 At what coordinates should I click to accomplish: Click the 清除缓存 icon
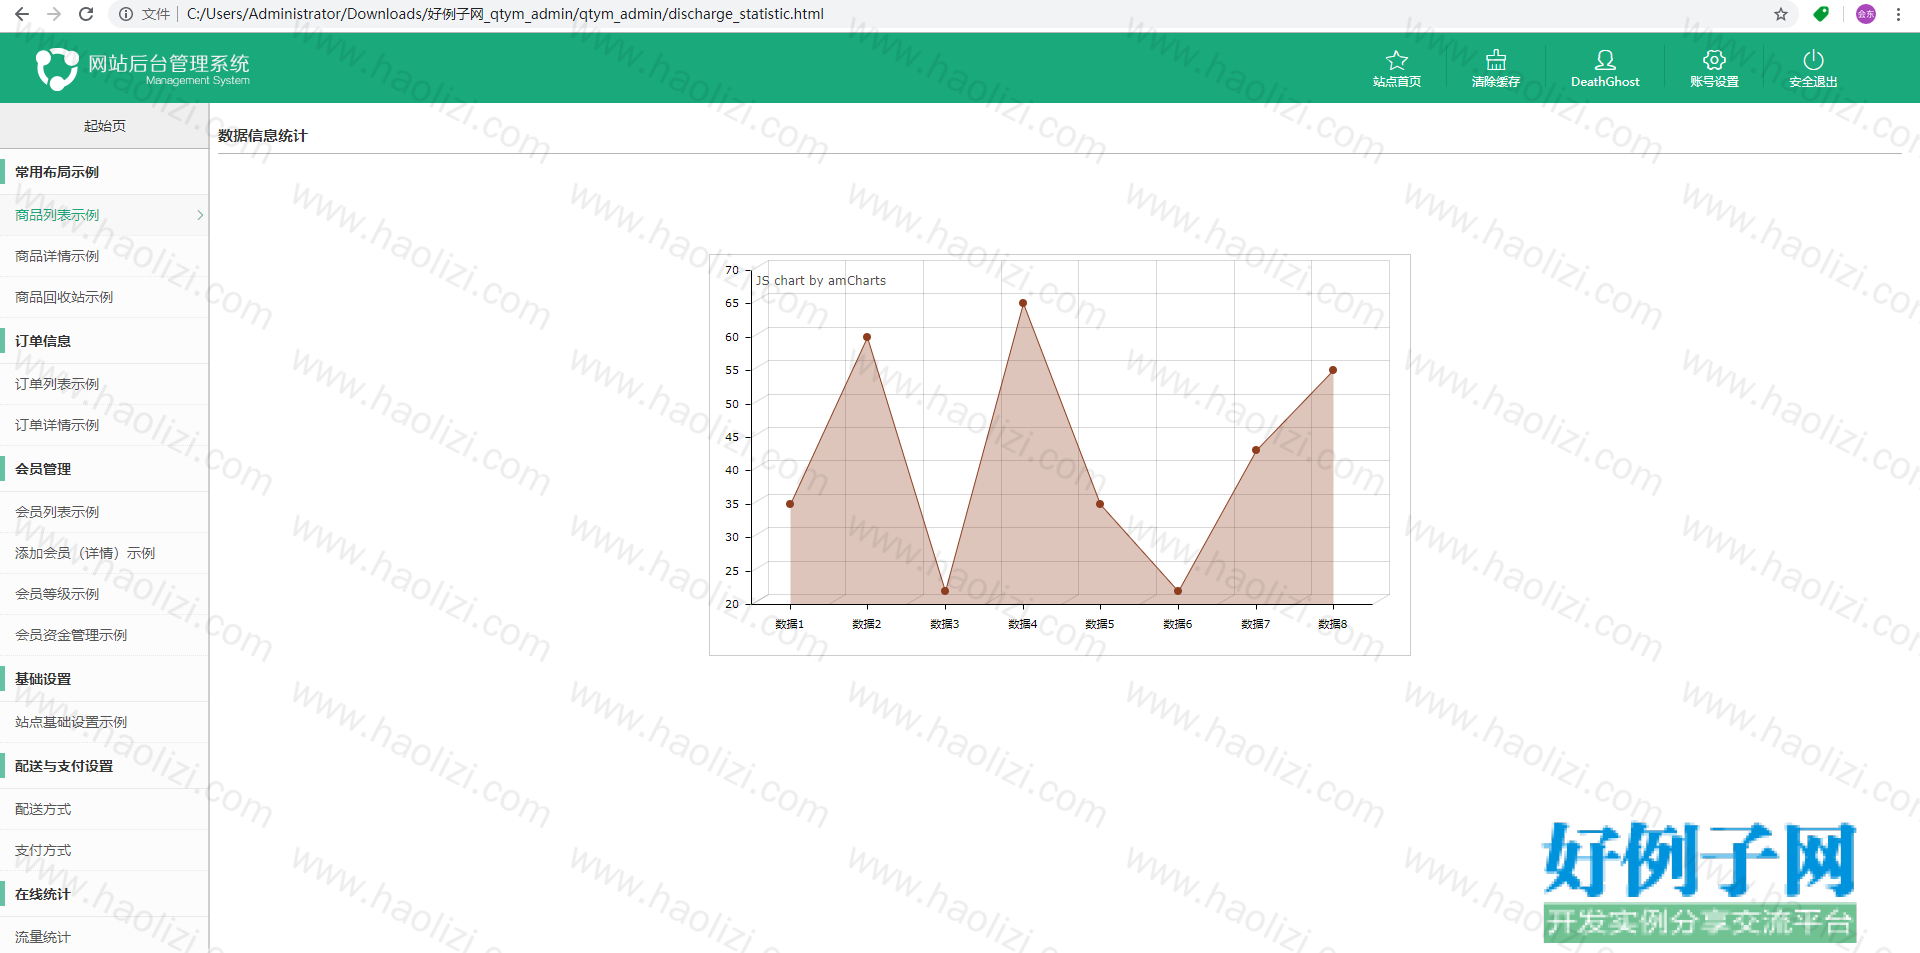click(1496, 60)
